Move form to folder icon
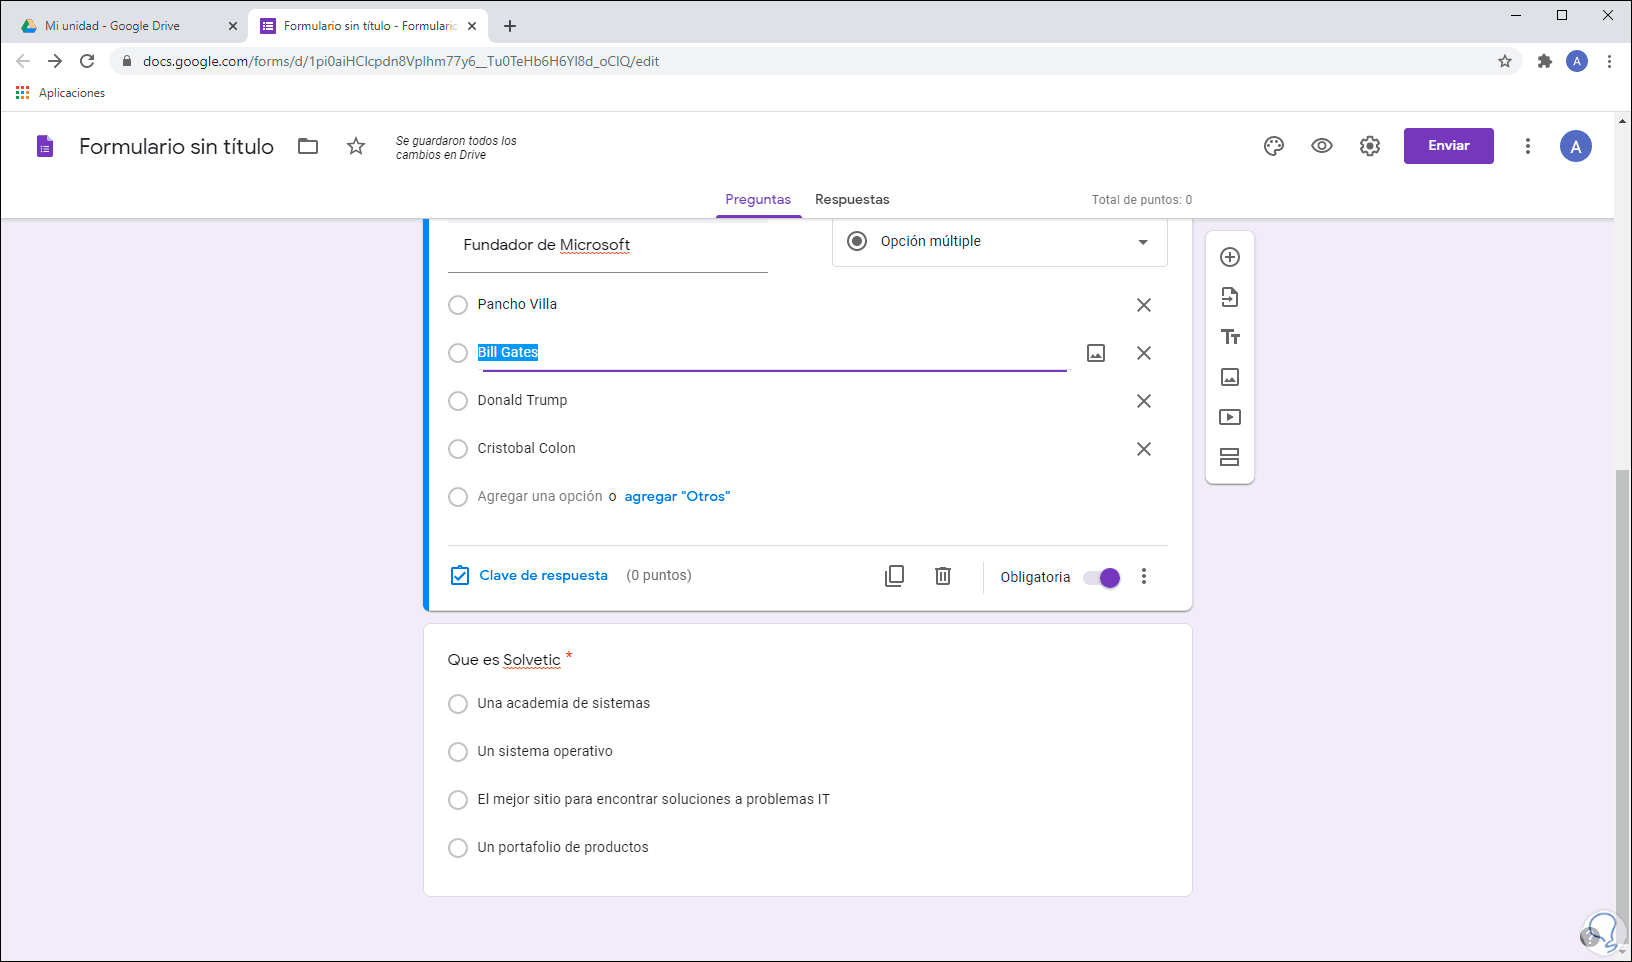The height and width of the screenshot is (962, 1632). 308,146
